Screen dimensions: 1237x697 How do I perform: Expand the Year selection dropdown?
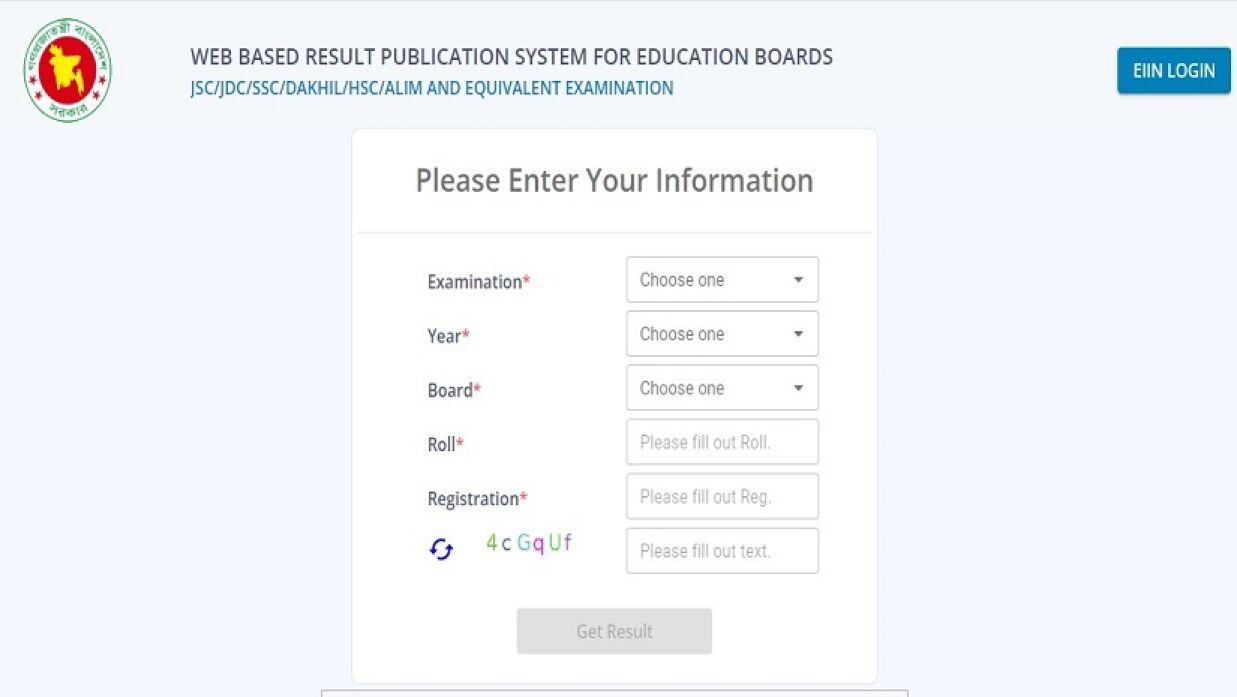point(722,334)
